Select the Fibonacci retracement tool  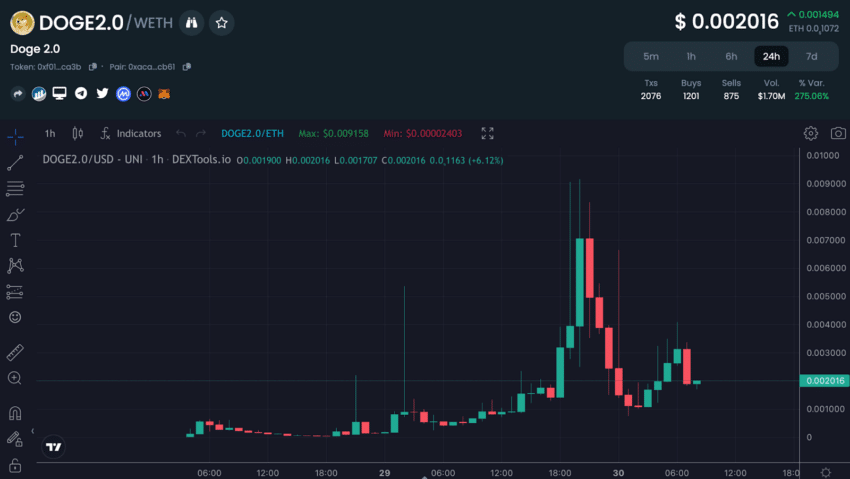(15, 189)
